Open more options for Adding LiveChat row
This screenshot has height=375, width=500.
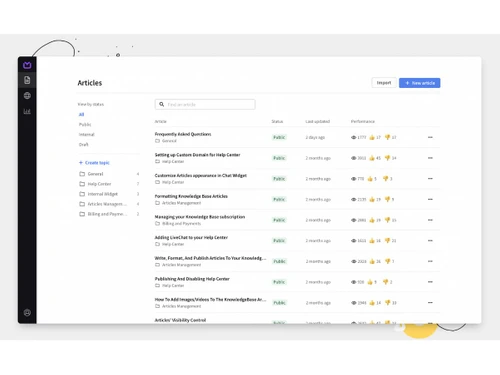(430, 241)
